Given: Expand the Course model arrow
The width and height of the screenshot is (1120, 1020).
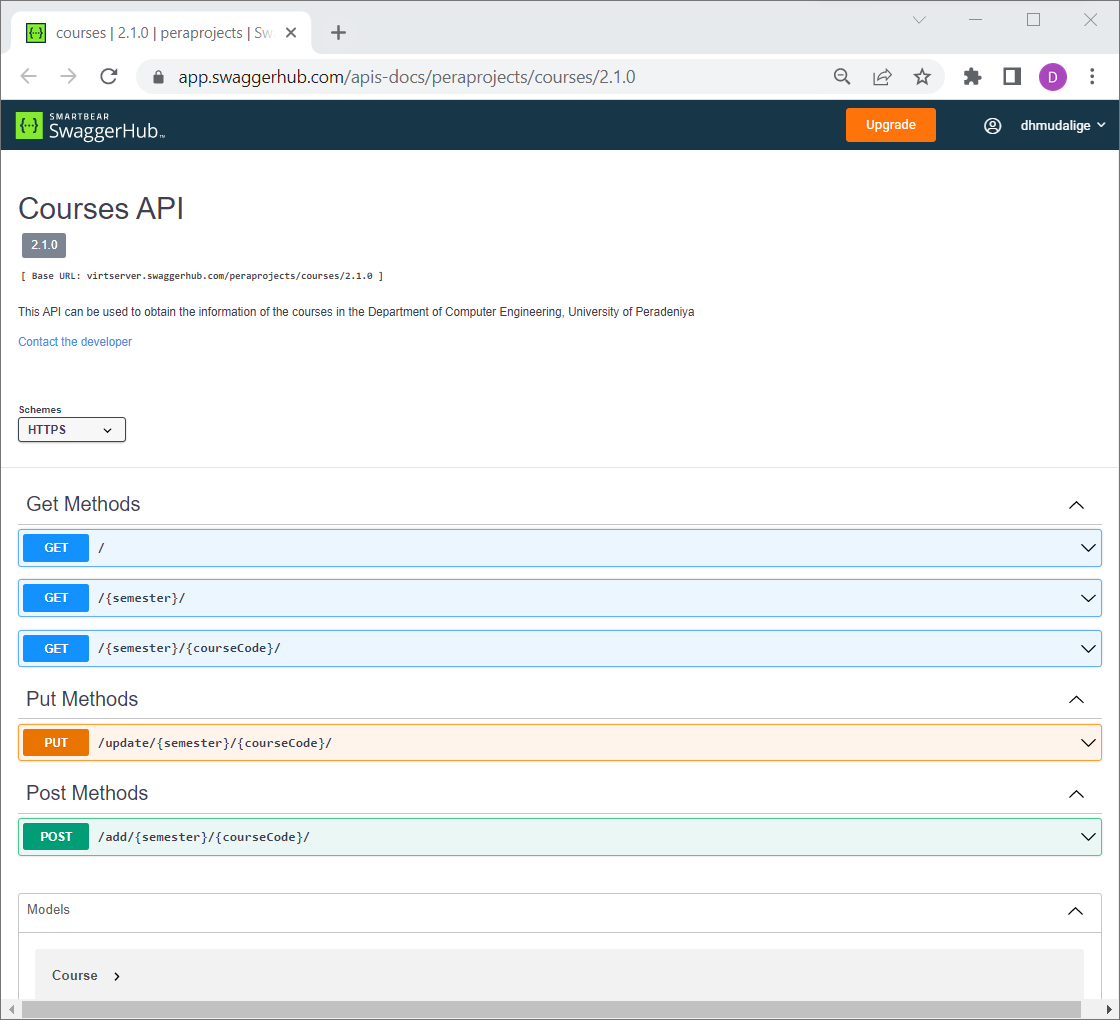Looking at the screenshot, I should (x=116, y=976).
